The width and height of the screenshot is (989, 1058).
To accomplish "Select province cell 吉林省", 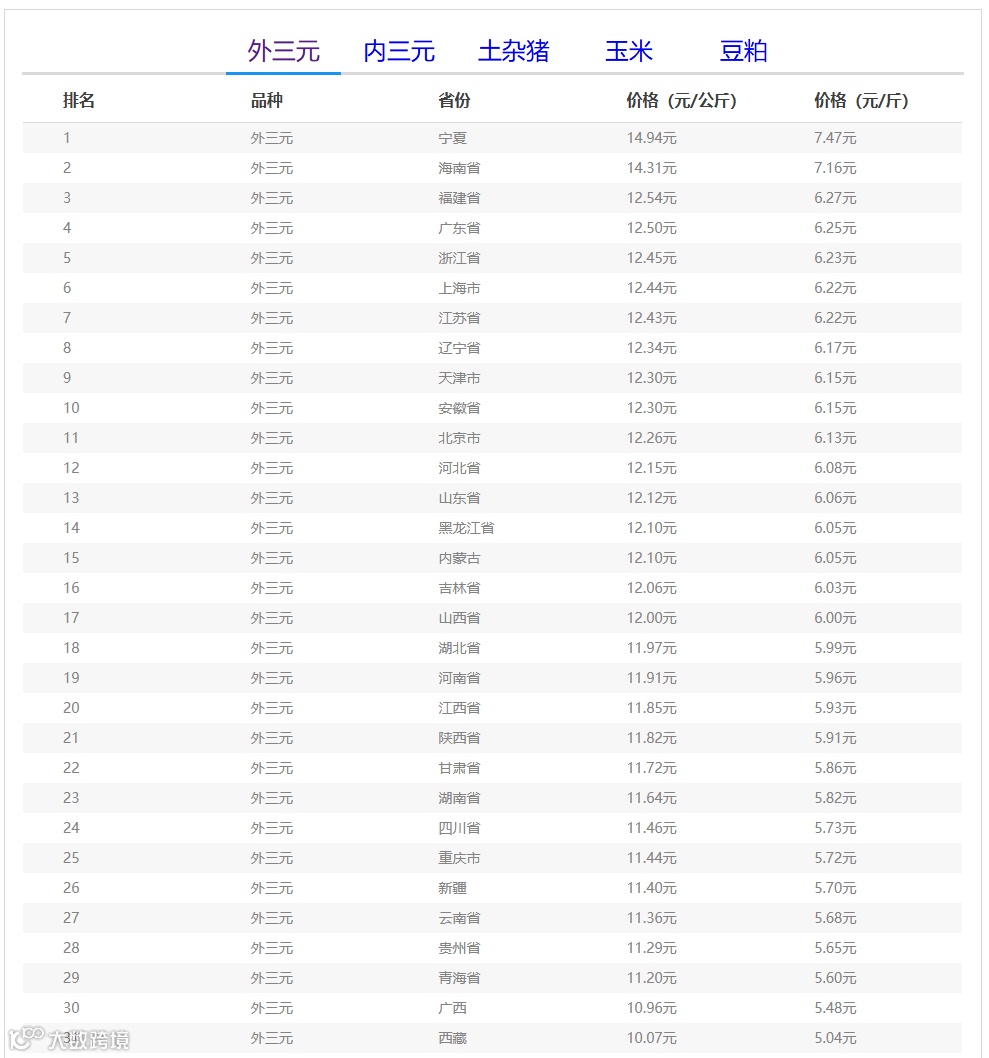I will 459,588.
